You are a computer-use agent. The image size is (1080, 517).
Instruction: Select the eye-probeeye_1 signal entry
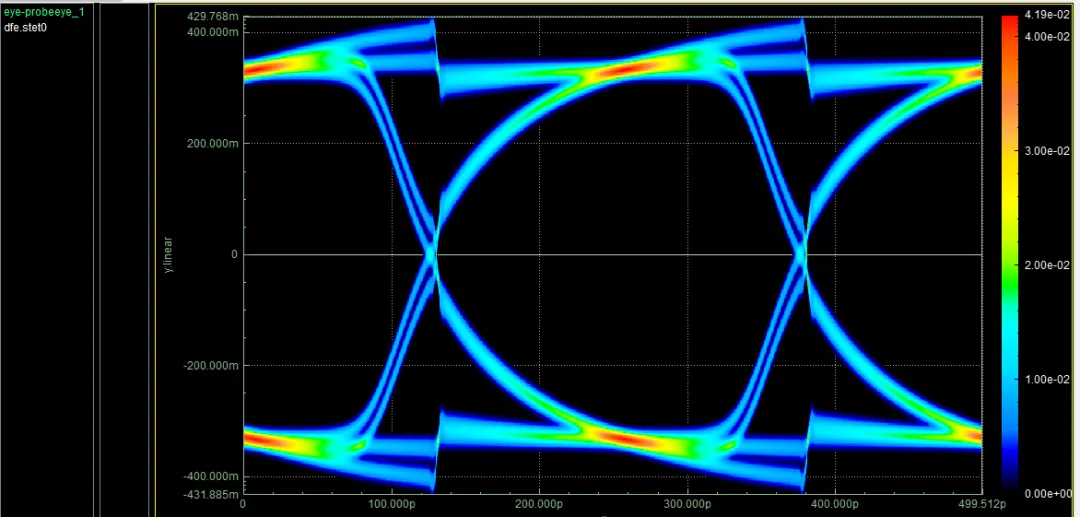(x=44, y=12)
